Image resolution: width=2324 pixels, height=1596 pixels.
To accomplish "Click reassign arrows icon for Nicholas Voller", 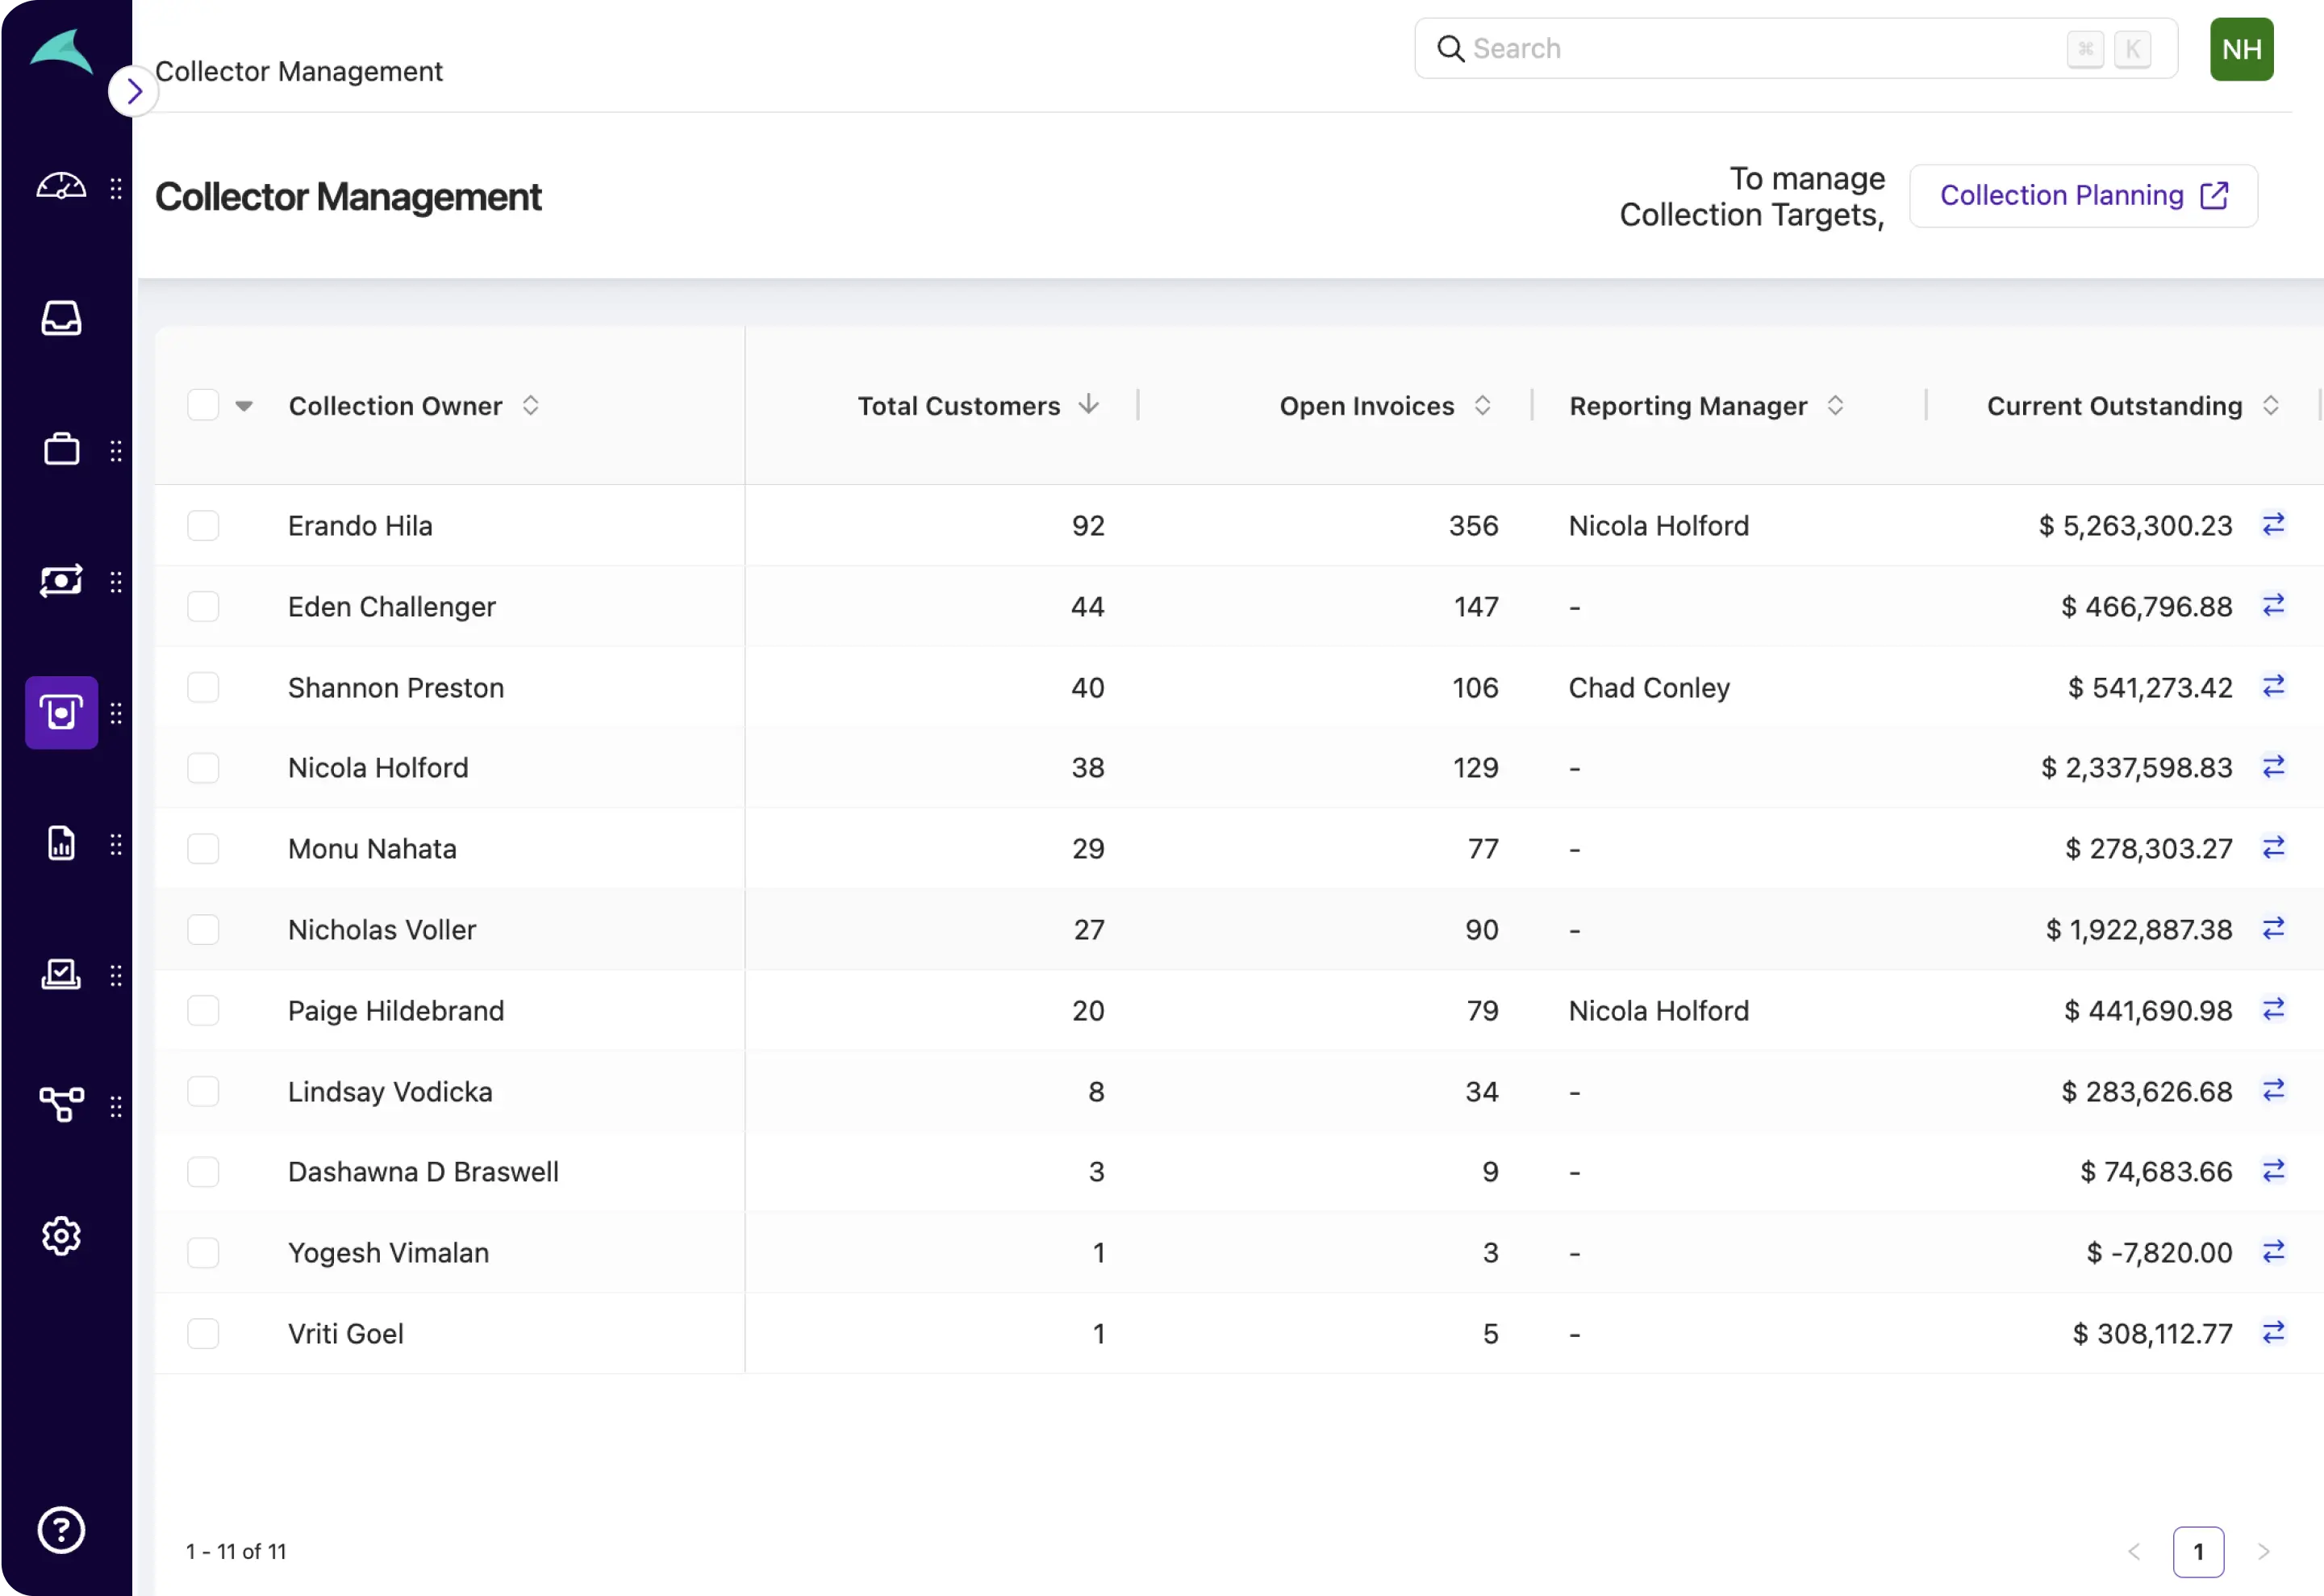I will point(2273,929).
